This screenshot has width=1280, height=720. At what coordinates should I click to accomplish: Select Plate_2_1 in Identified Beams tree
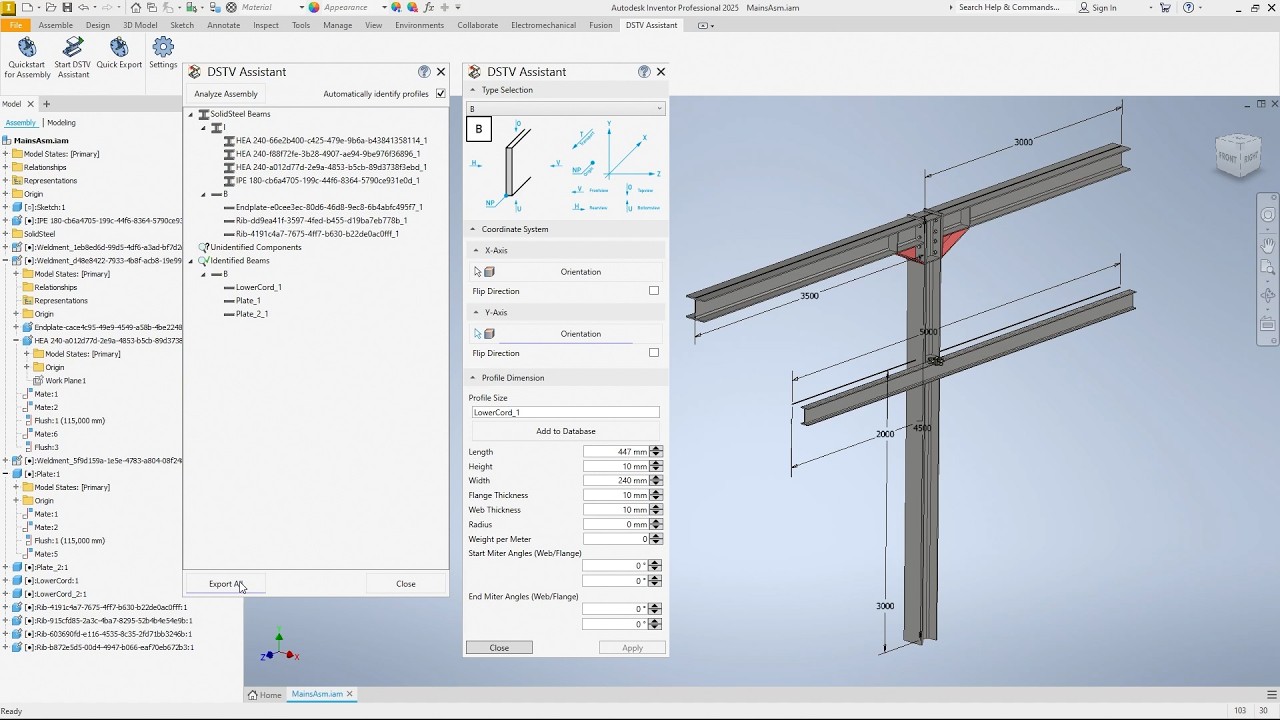[x=252, y=314]
